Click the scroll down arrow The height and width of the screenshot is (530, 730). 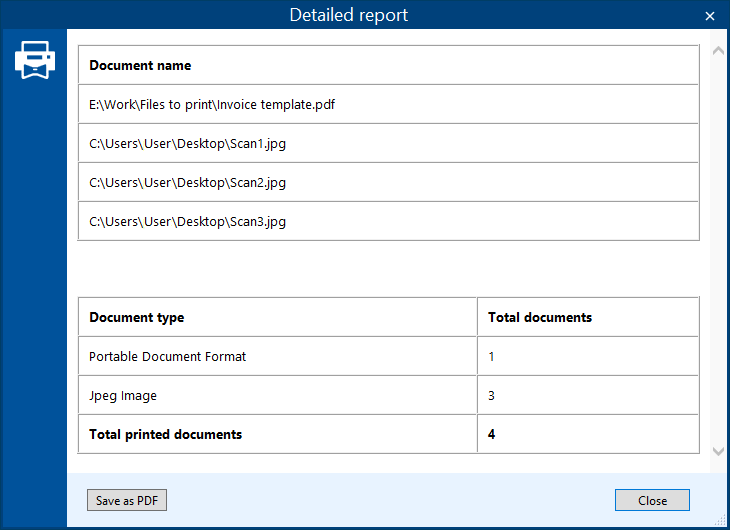[717, 452]
